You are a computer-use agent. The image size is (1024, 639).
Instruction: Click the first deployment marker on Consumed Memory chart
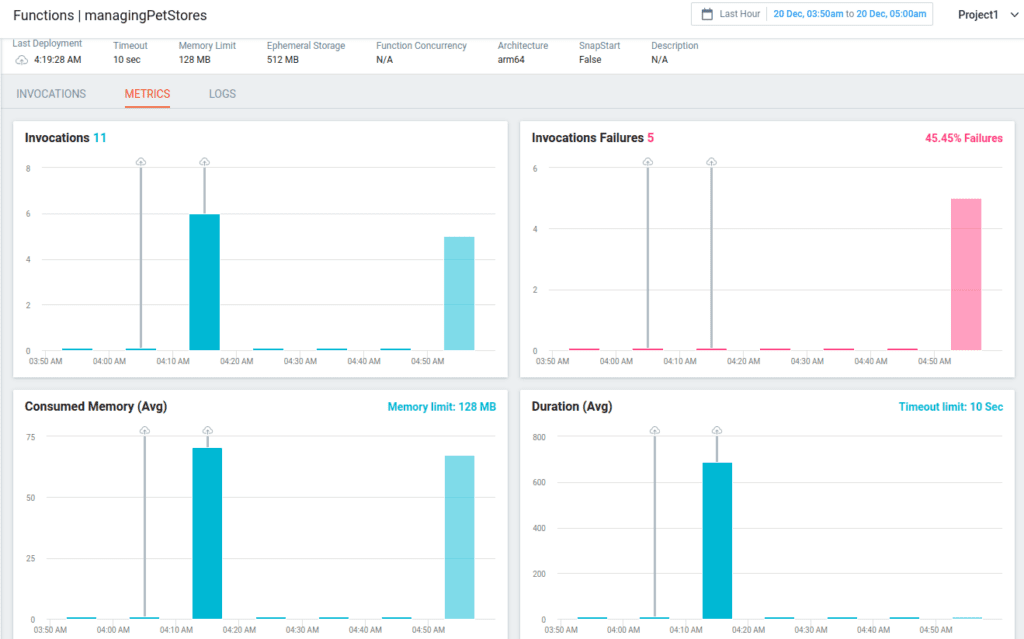click(x=144, y=429)
